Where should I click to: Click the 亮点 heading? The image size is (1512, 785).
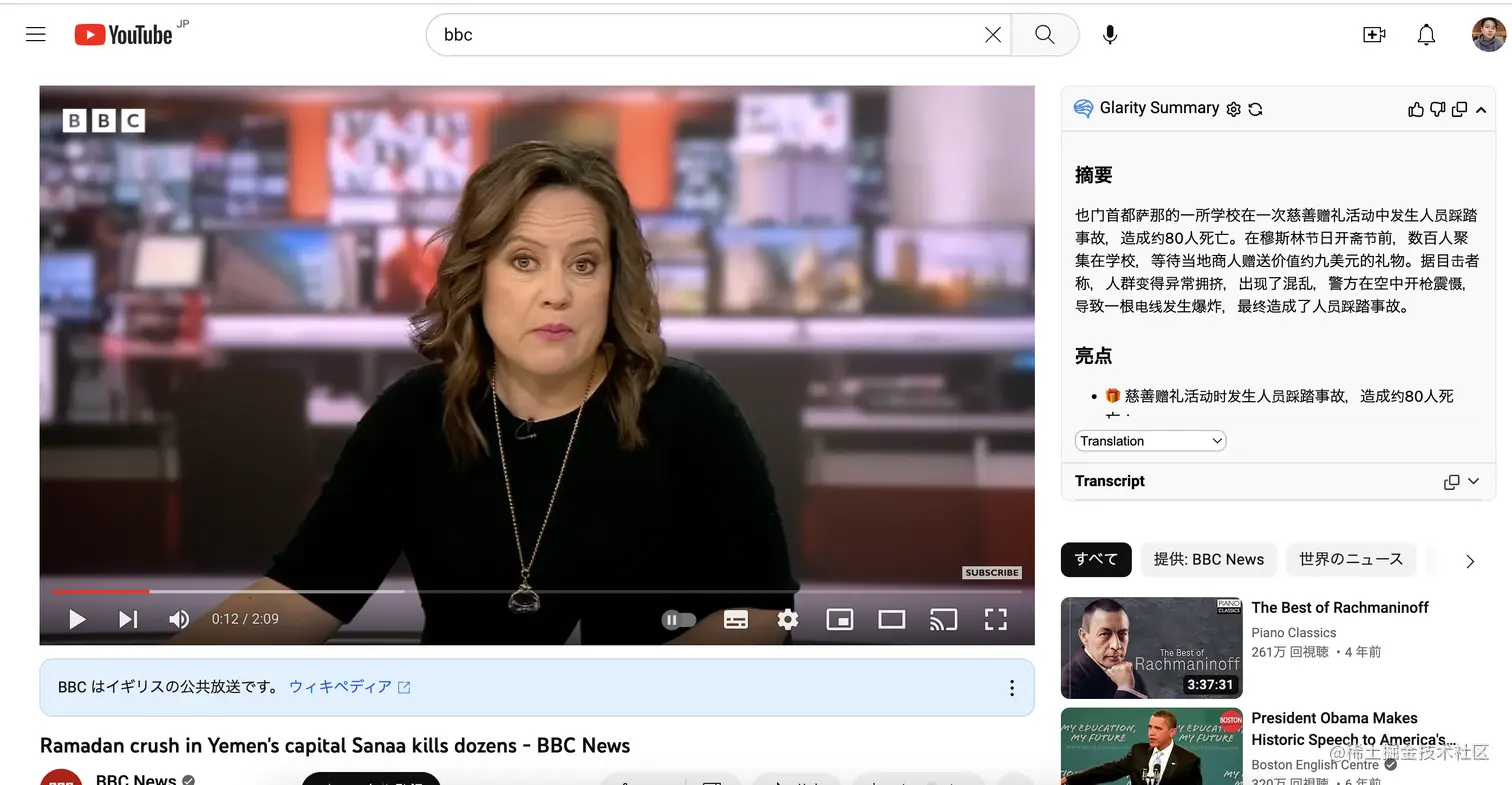(1094, 356)
